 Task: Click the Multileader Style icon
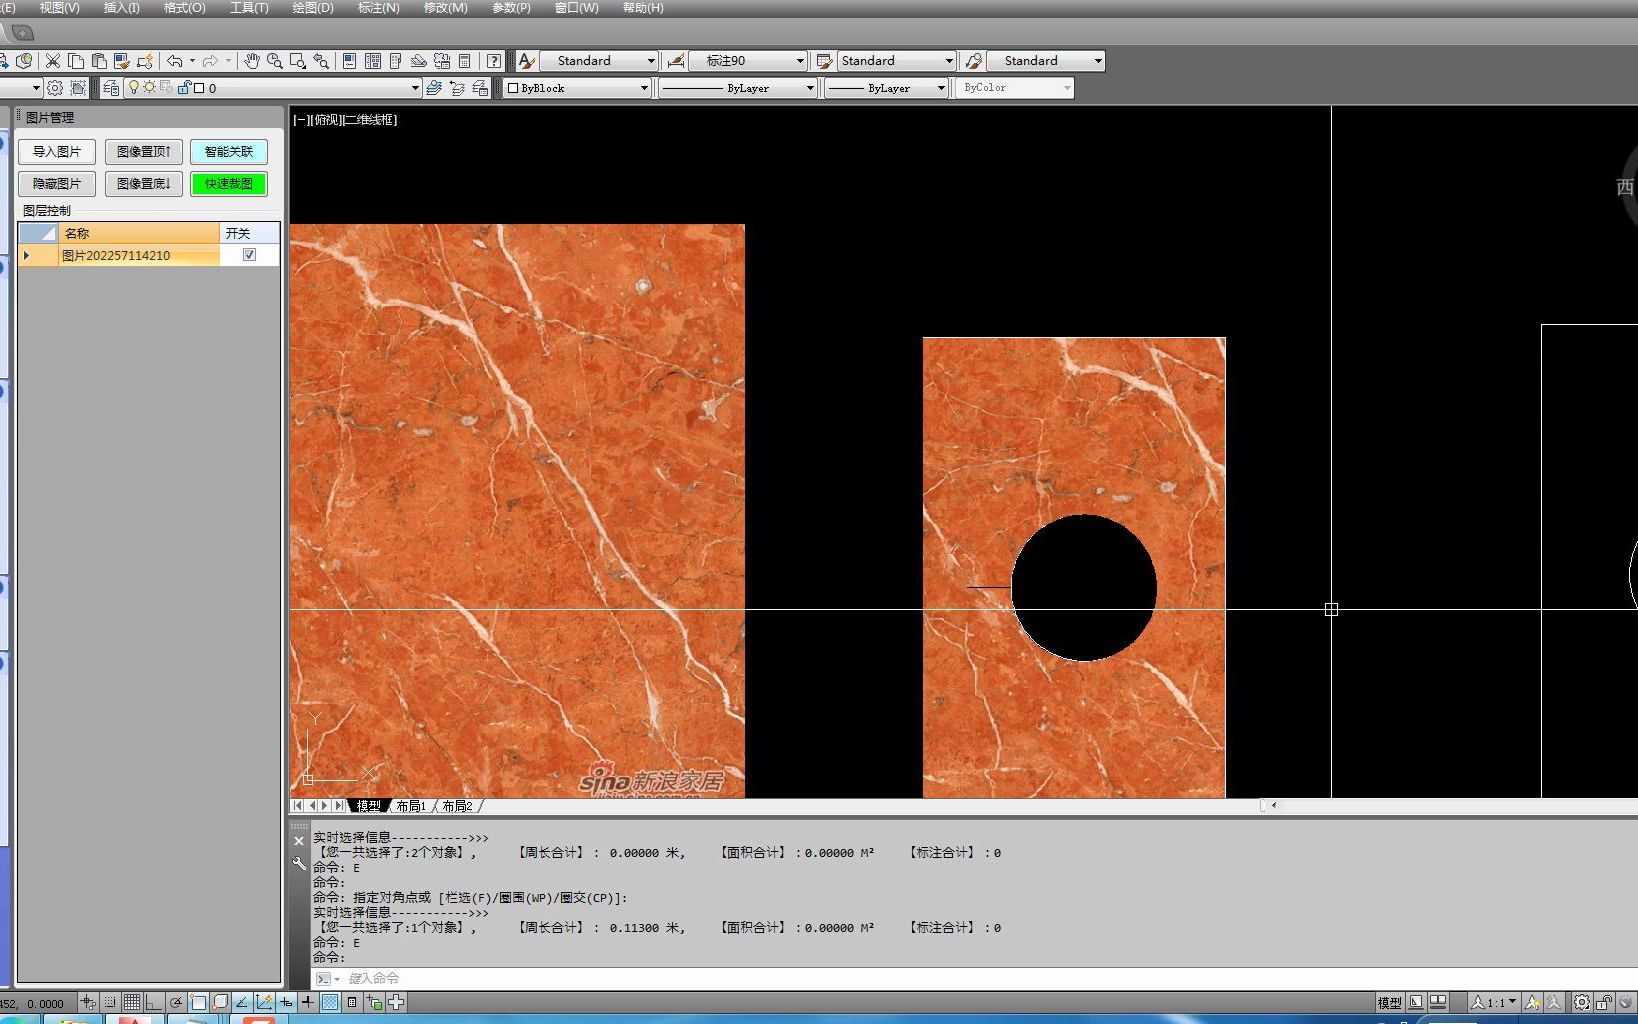pos(973,61)
